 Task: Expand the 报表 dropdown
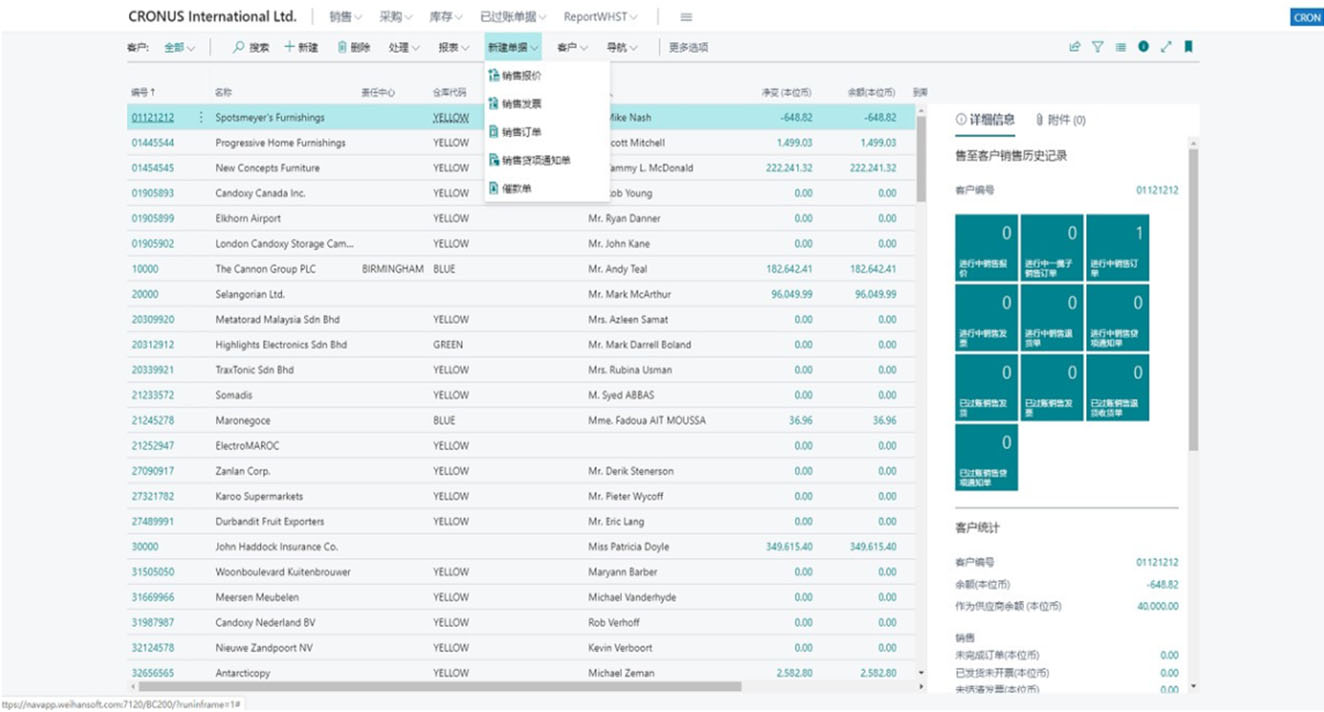[x=454, y=47]
